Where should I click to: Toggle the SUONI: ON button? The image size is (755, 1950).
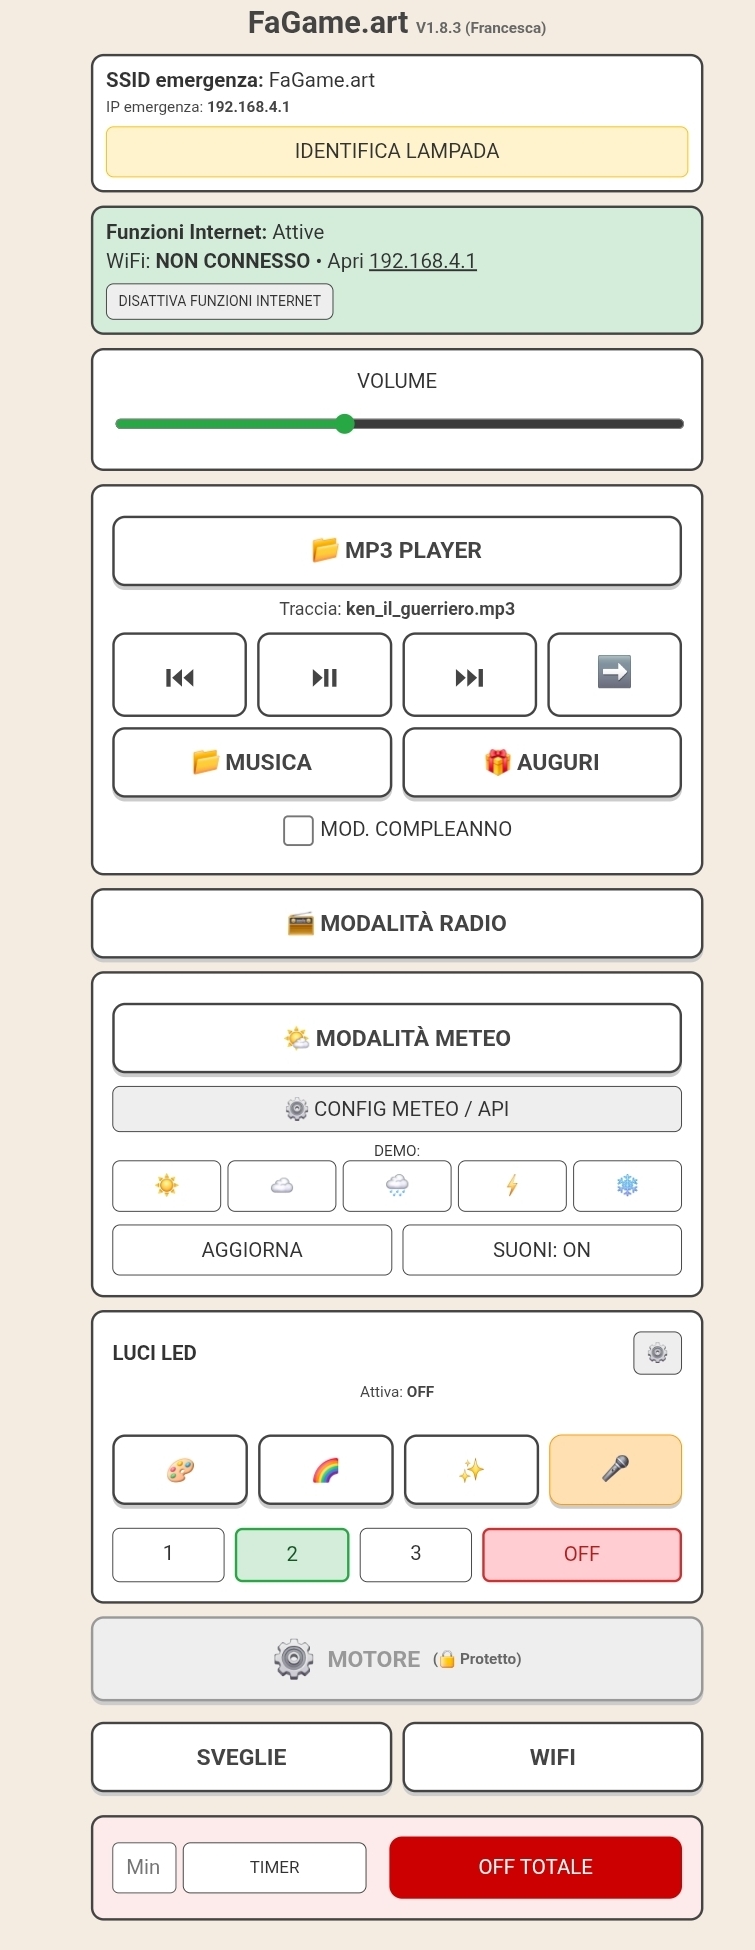[542, 1250]
